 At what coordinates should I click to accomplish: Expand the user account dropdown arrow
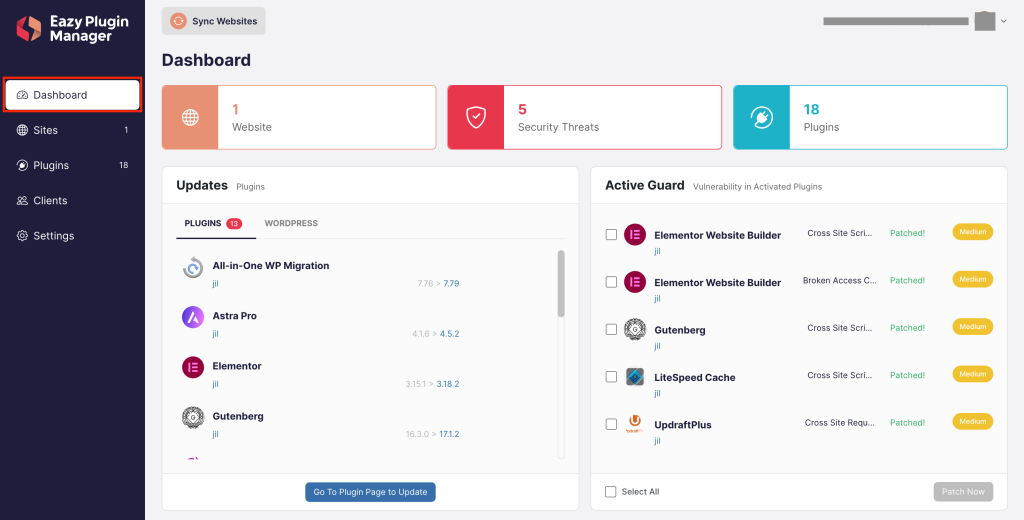tap(1004, 22)
